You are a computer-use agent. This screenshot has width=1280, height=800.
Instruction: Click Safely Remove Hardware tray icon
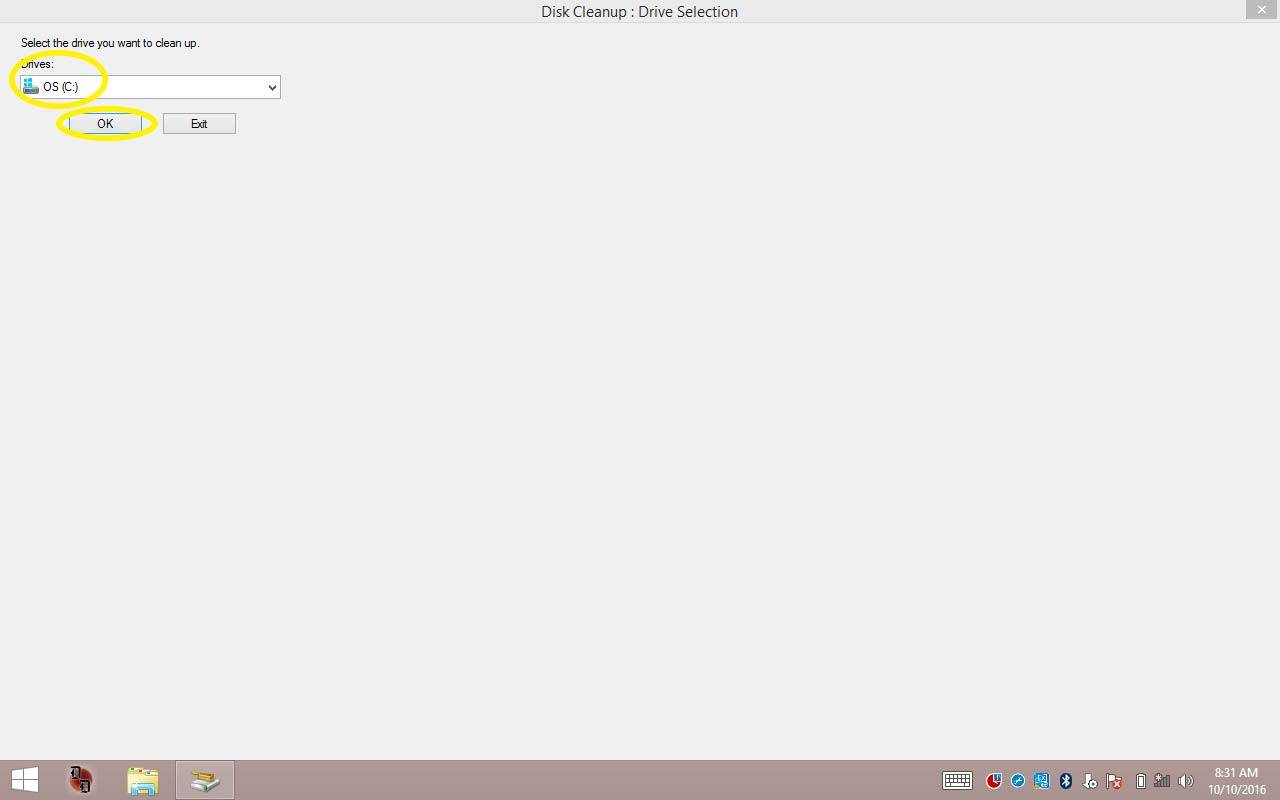(x=1090, y=781)
